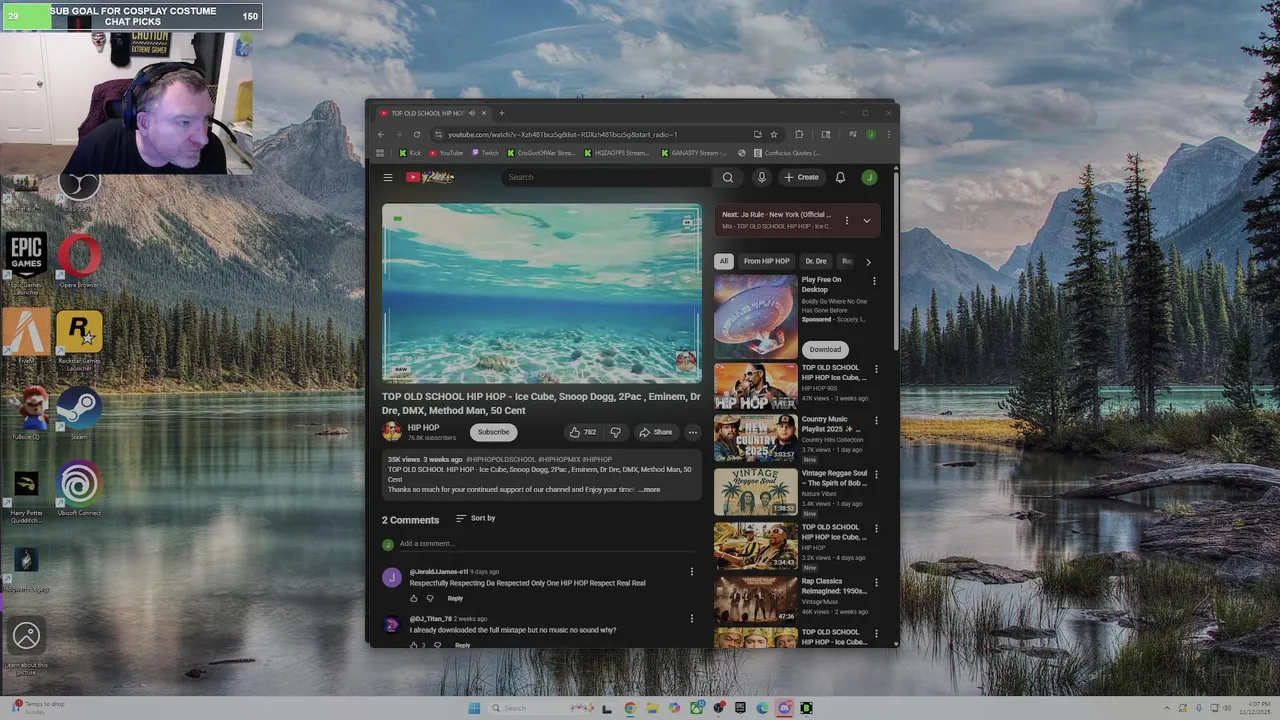1280x720 pixels.
Task: Show hidden system tray icons chevron
Action: click(x=1167, y=708)
